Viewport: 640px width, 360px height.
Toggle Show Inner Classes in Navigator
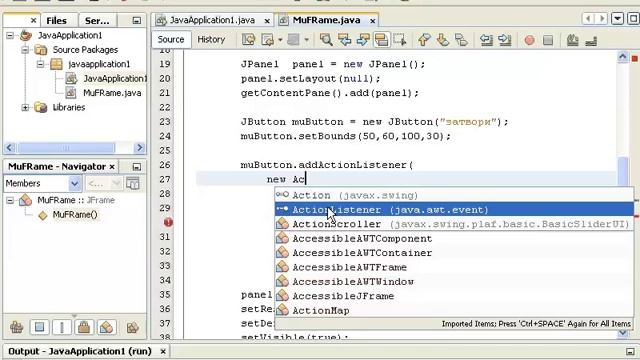[107, 327]
